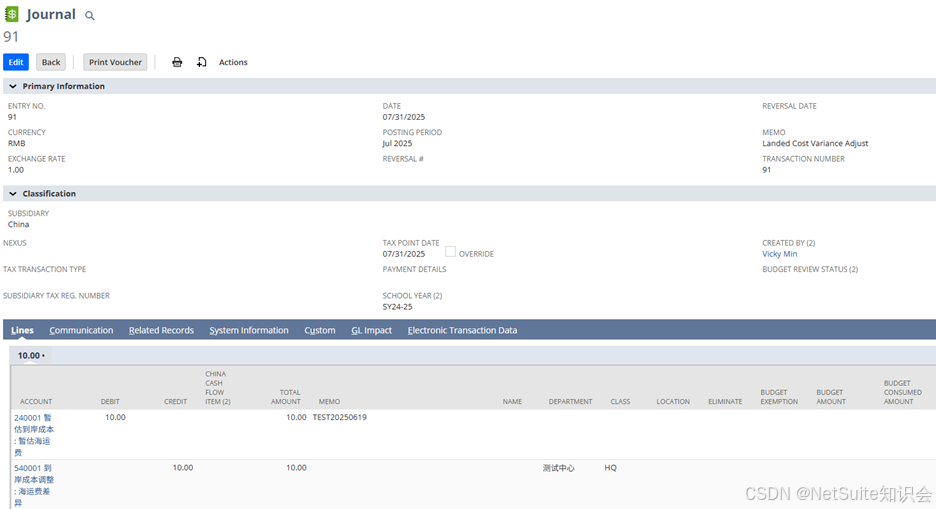Viewport: 936px width, 509px height.
Task: Click the CLASS column header
Action: [620, 402]
